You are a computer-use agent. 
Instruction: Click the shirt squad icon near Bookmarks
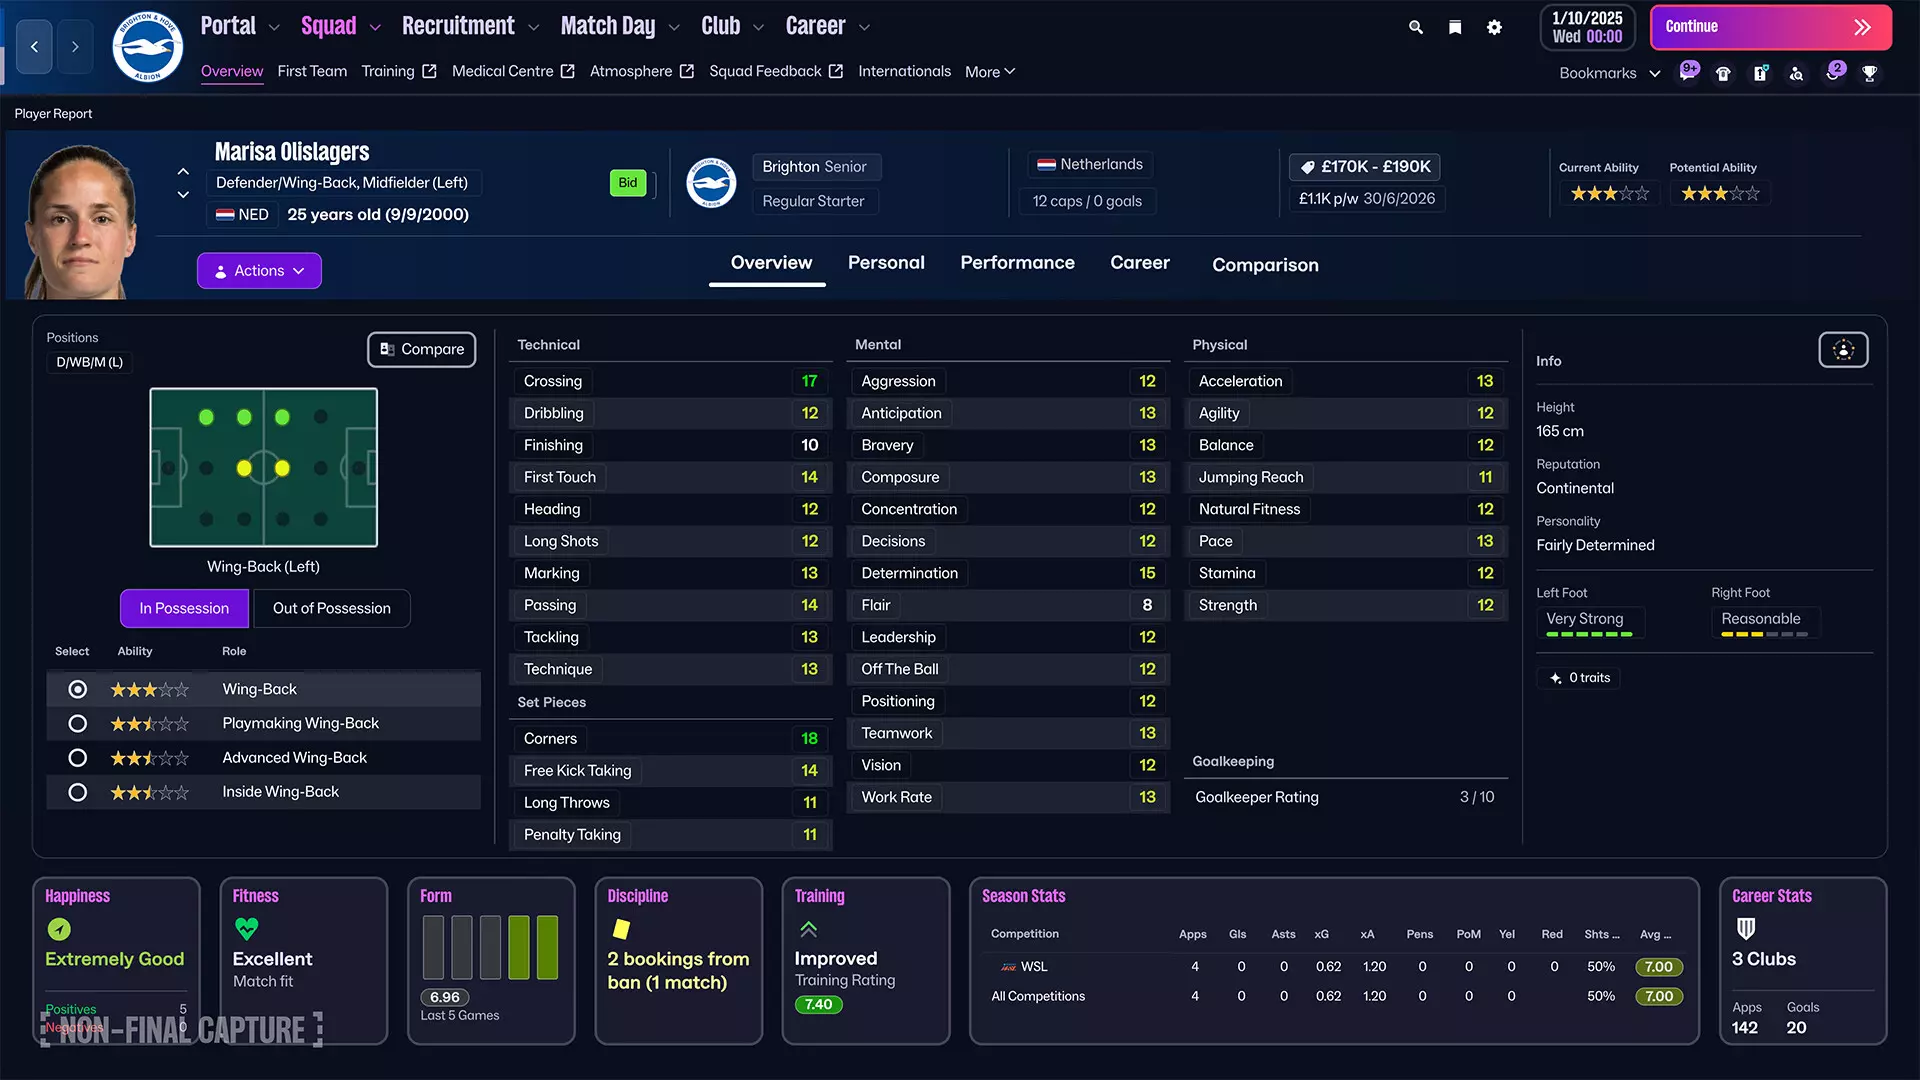pos(1723,73)
